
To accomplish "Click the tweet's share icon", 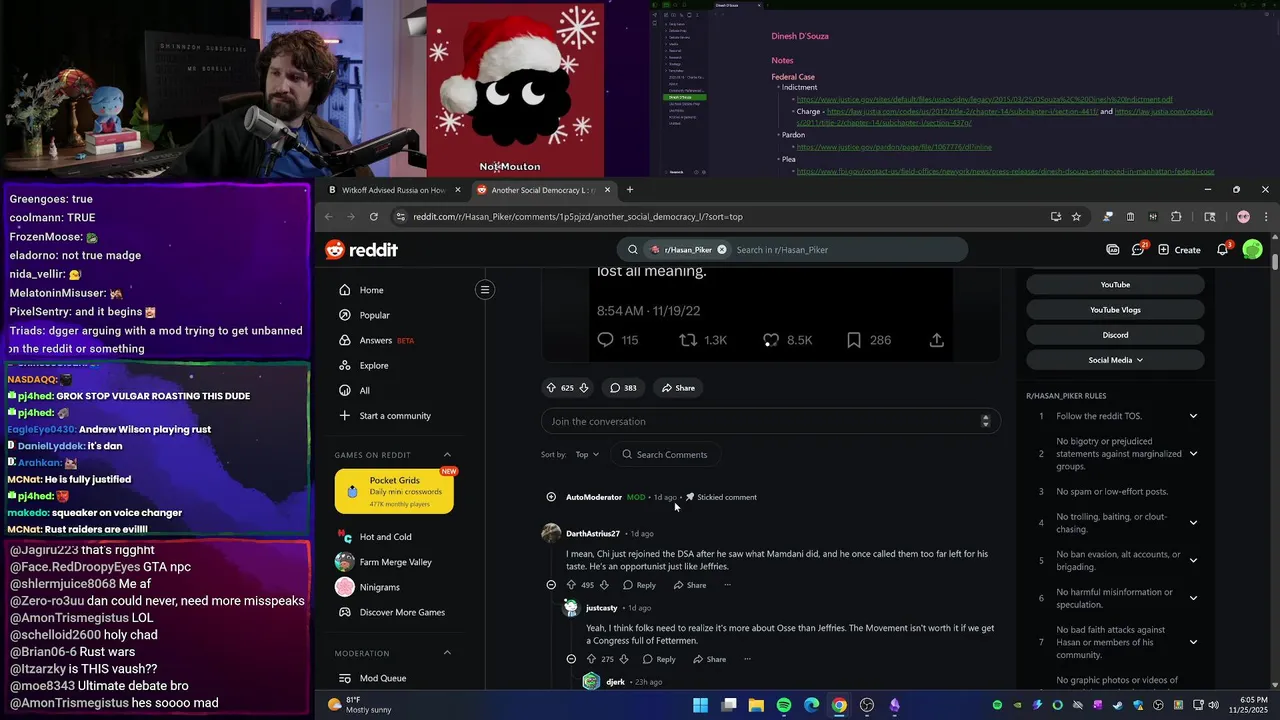I will click(x=936, y=340).
